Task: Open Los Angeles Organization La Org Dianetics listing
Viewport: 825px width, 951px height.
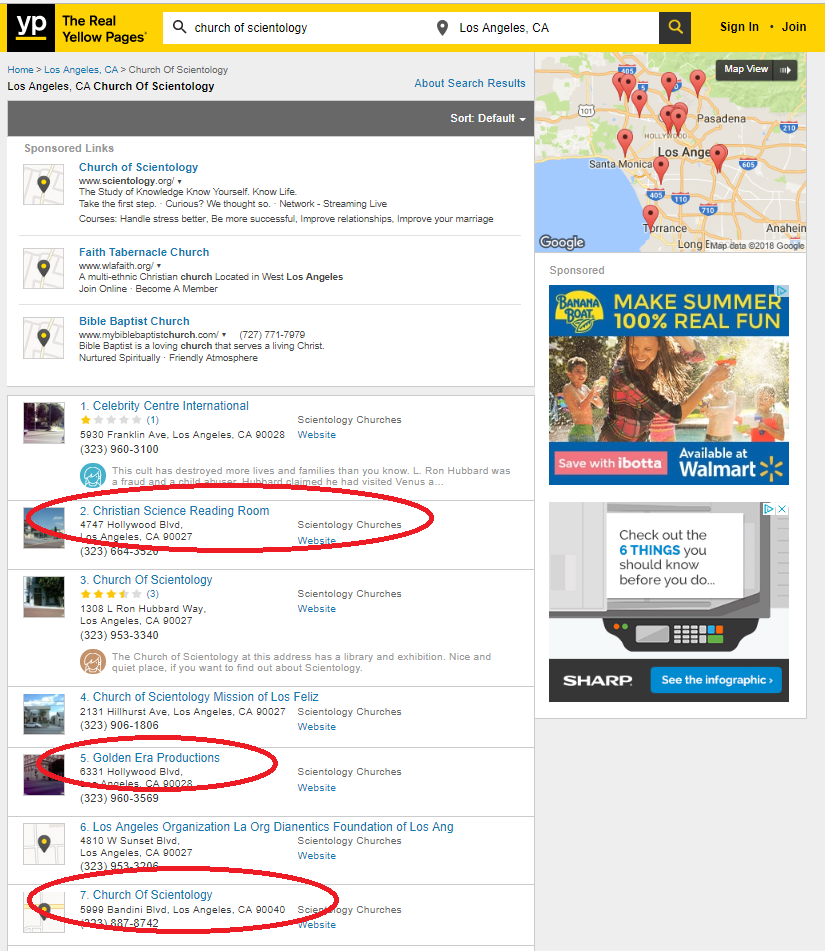Action: point(267,827)
